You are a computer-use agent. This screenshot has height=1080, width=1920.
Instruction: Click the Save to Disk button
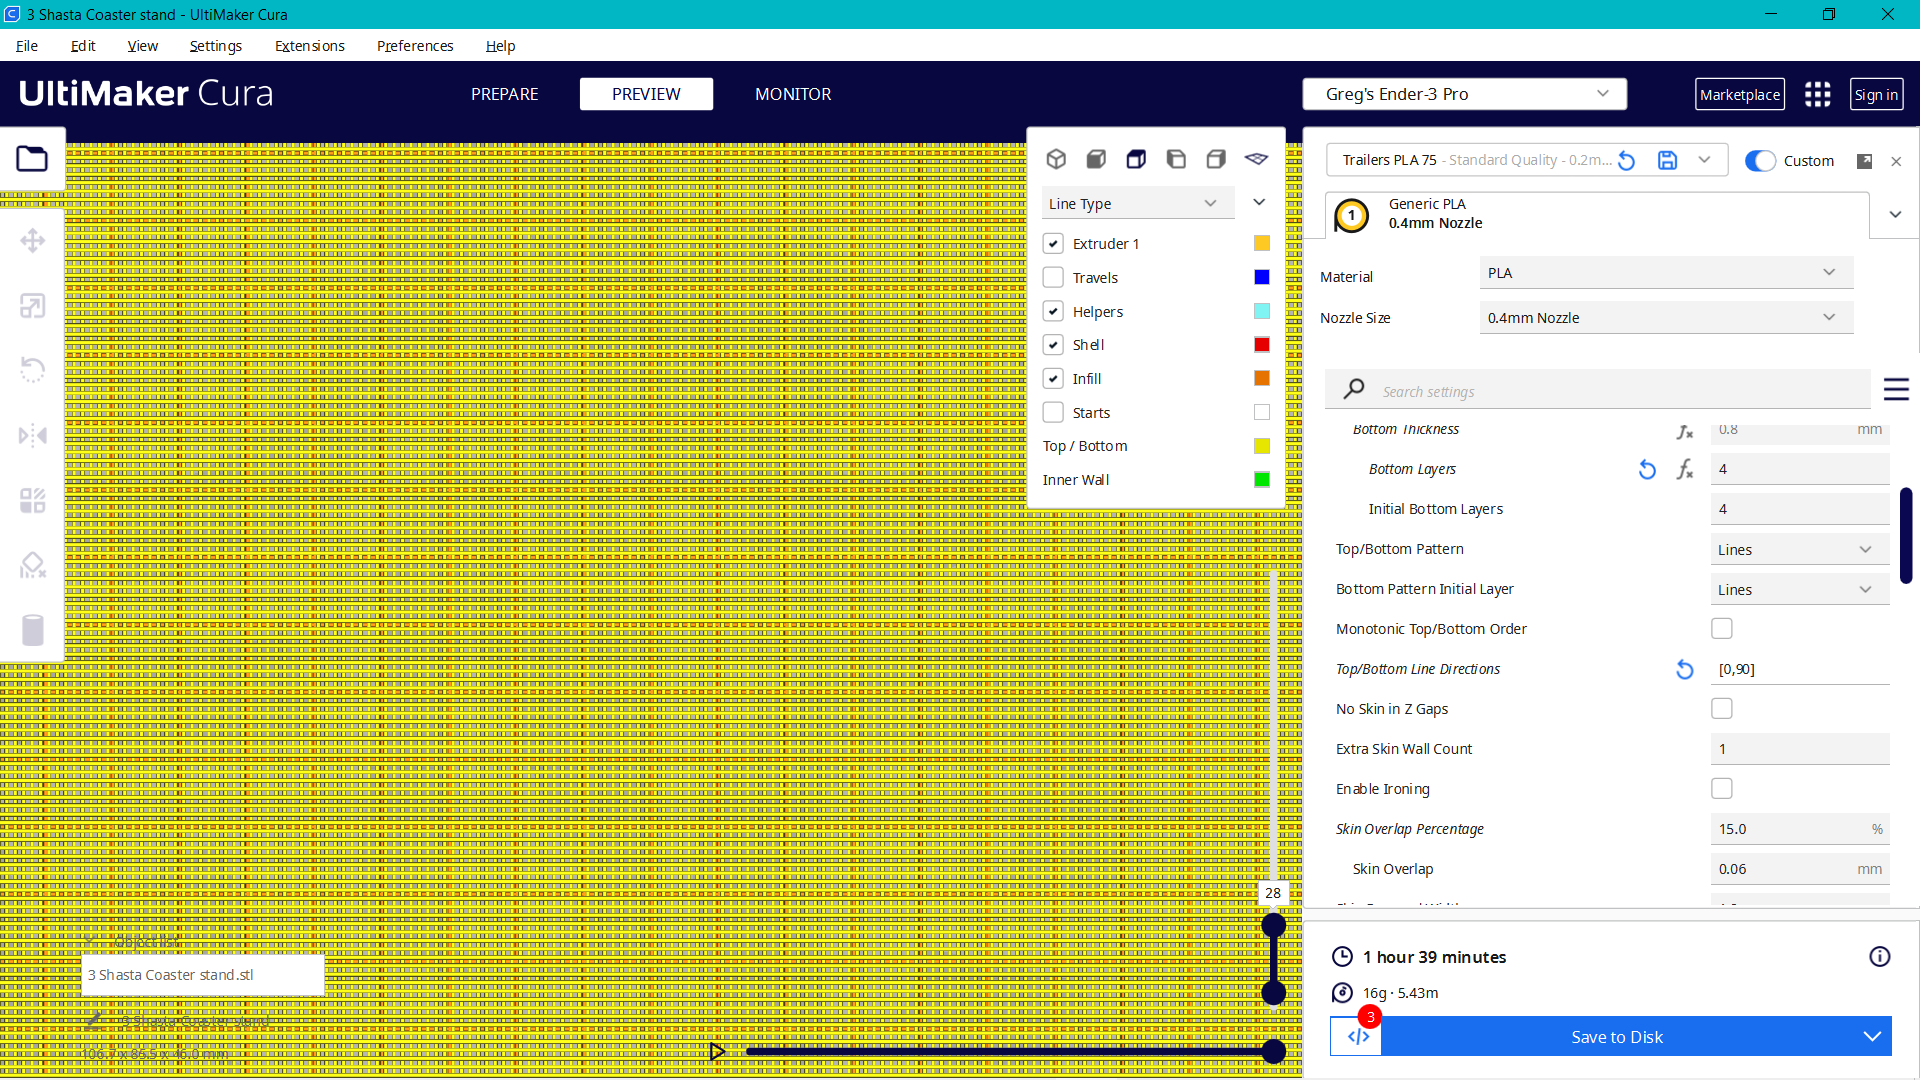point(1616,1037)
